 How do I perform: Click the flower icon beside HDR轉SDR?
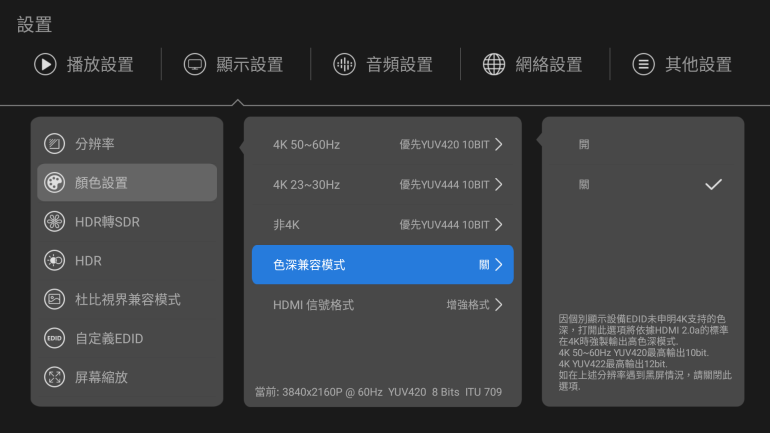tap(55, 221)
